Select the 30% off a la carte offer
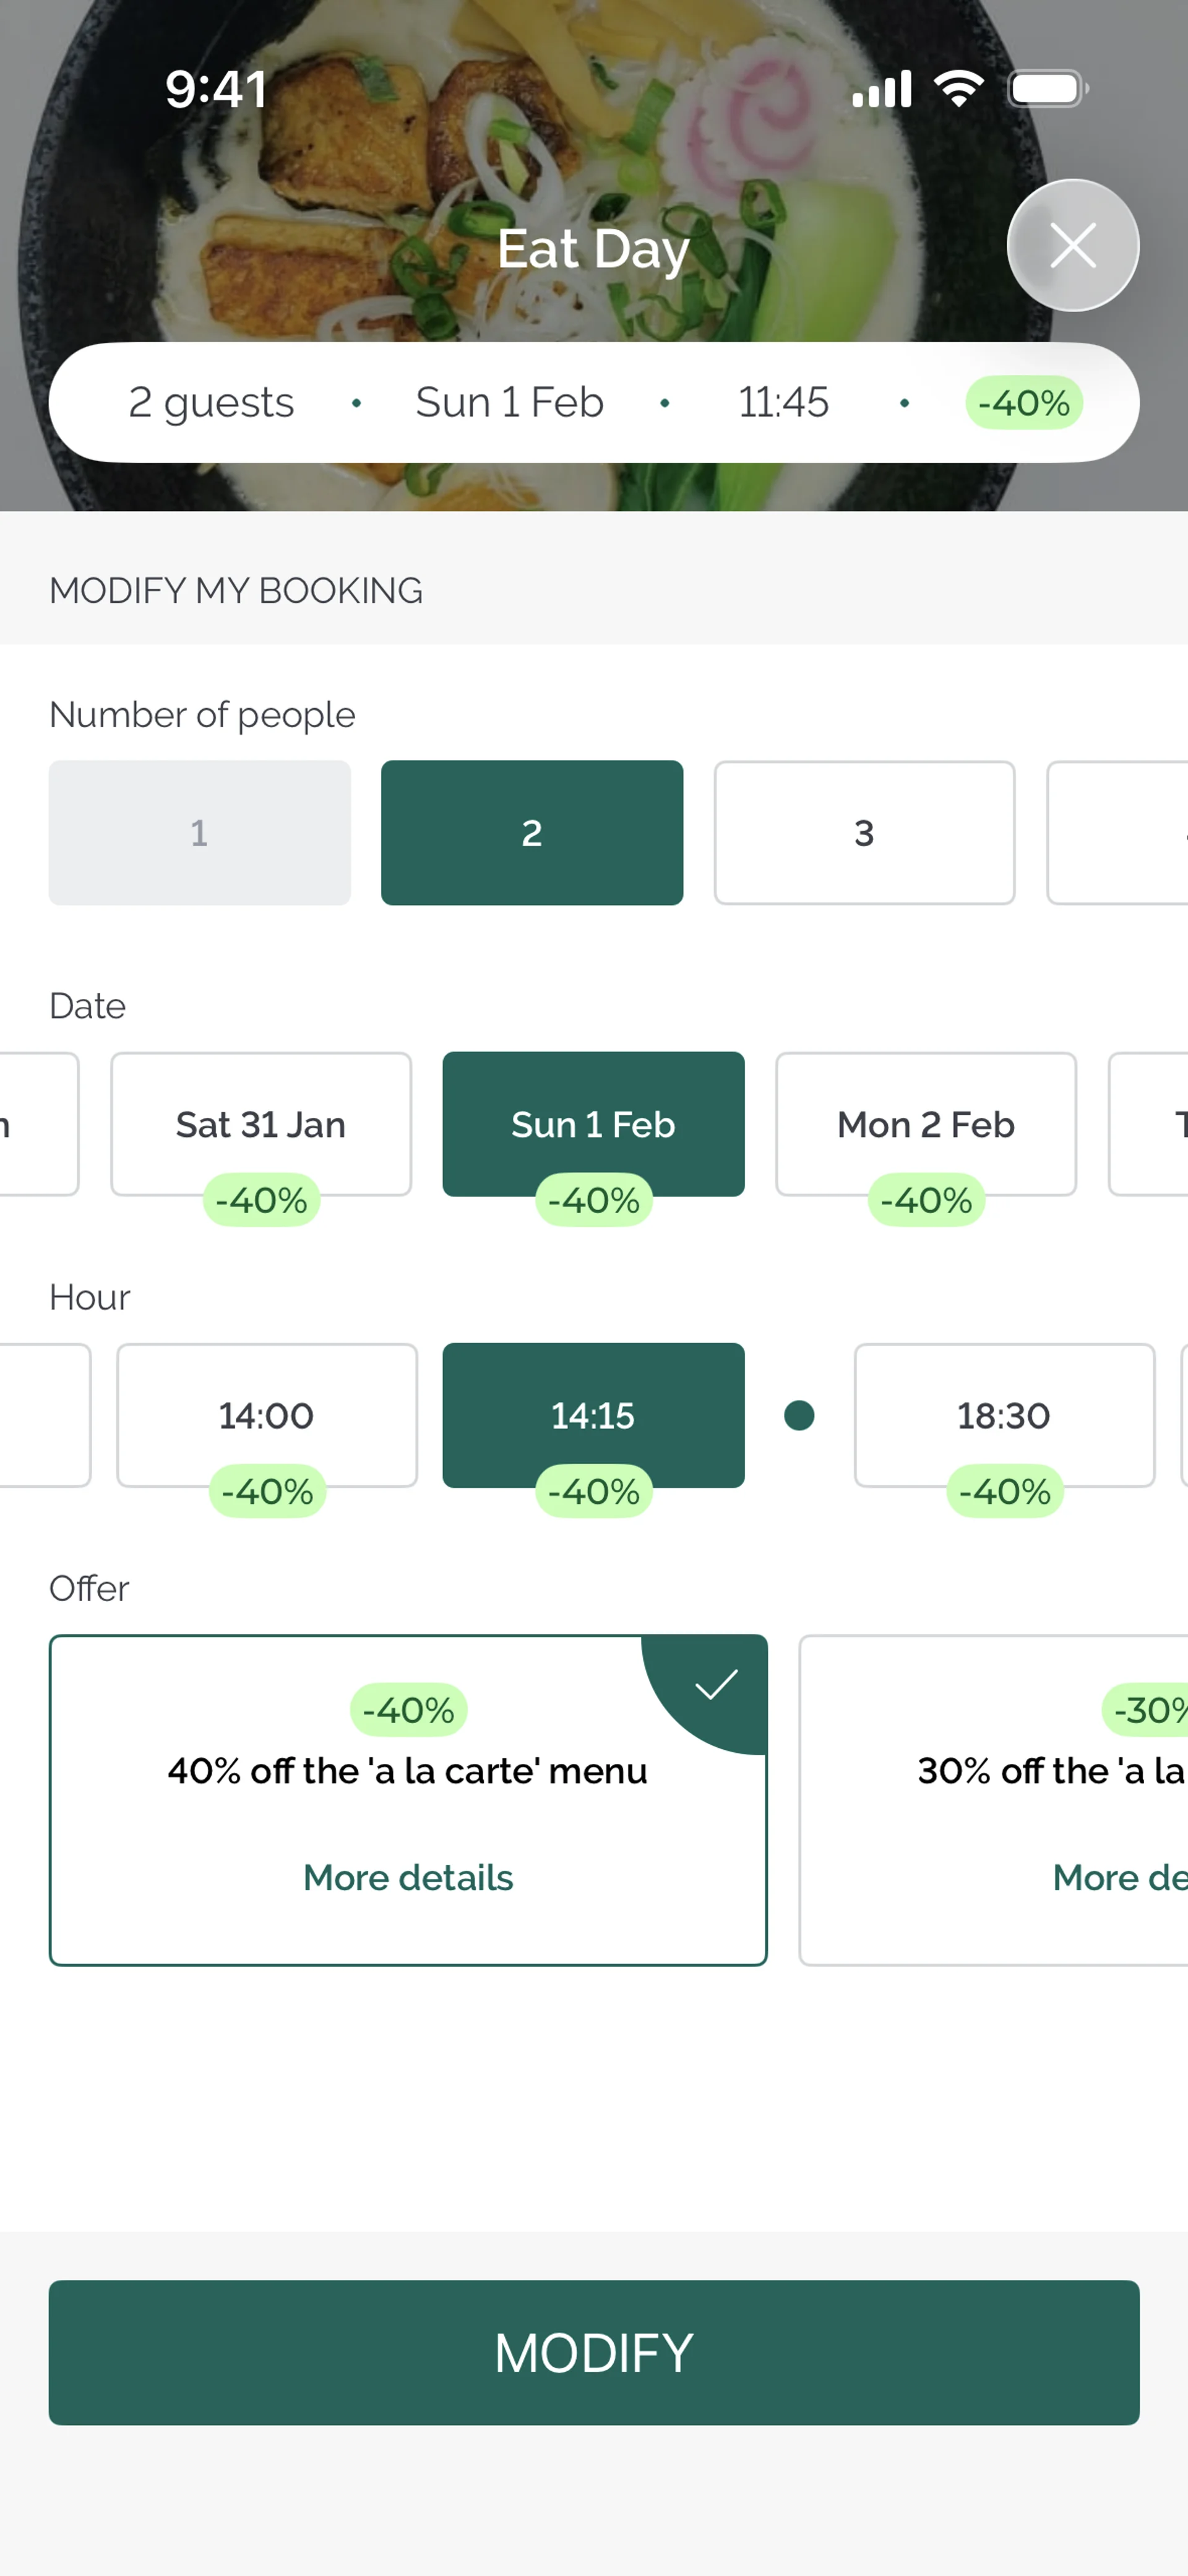The image size is (1188, 2576). coord(1000,1800)
